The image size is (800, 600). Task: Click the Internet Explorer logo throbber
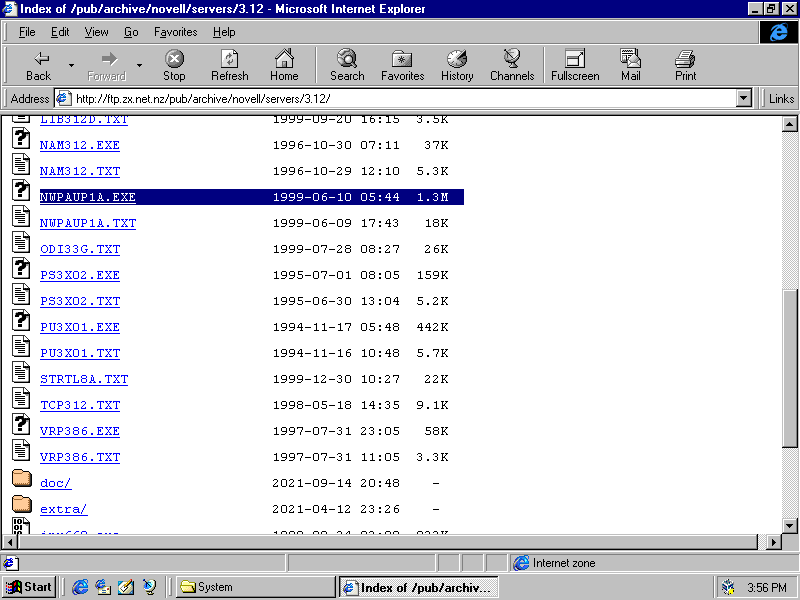pyautogui.click(x=779, y=32)
